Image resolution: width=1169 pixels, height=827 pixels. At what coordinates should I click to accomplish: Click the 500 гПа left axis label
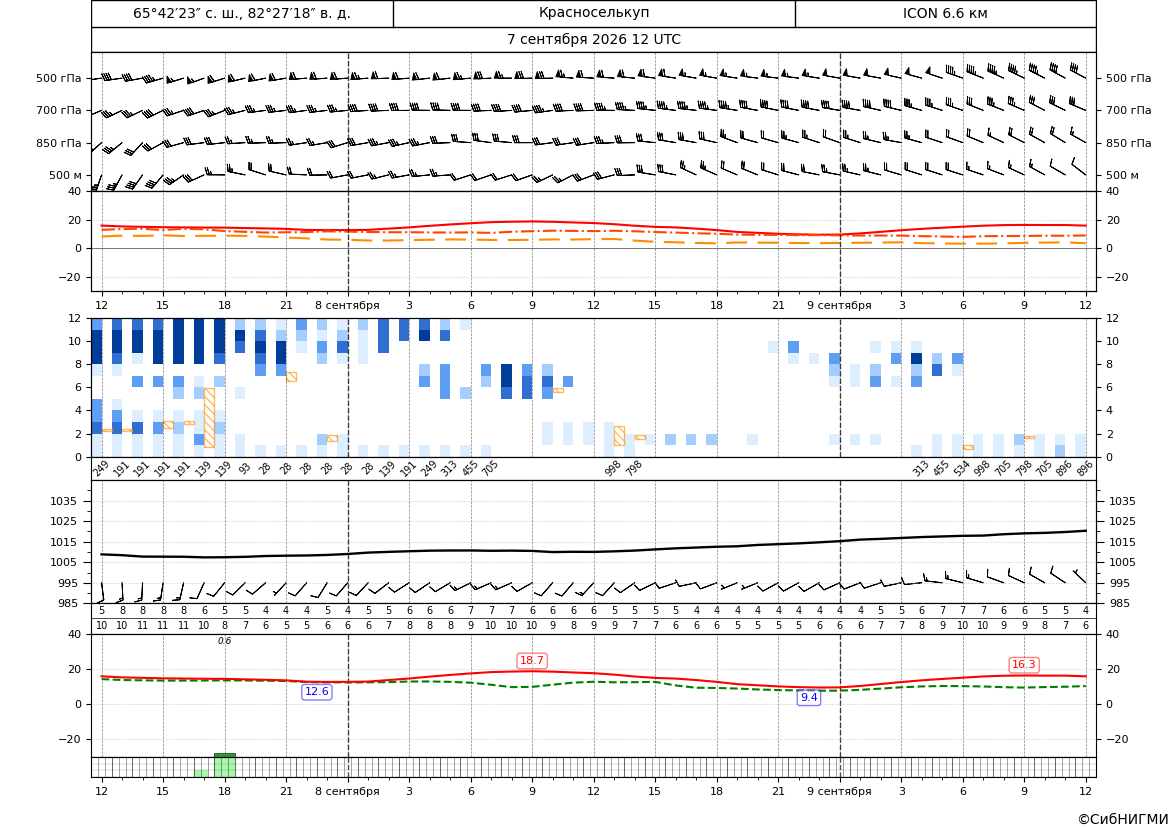pyautogui.click(x=59, y=78)
